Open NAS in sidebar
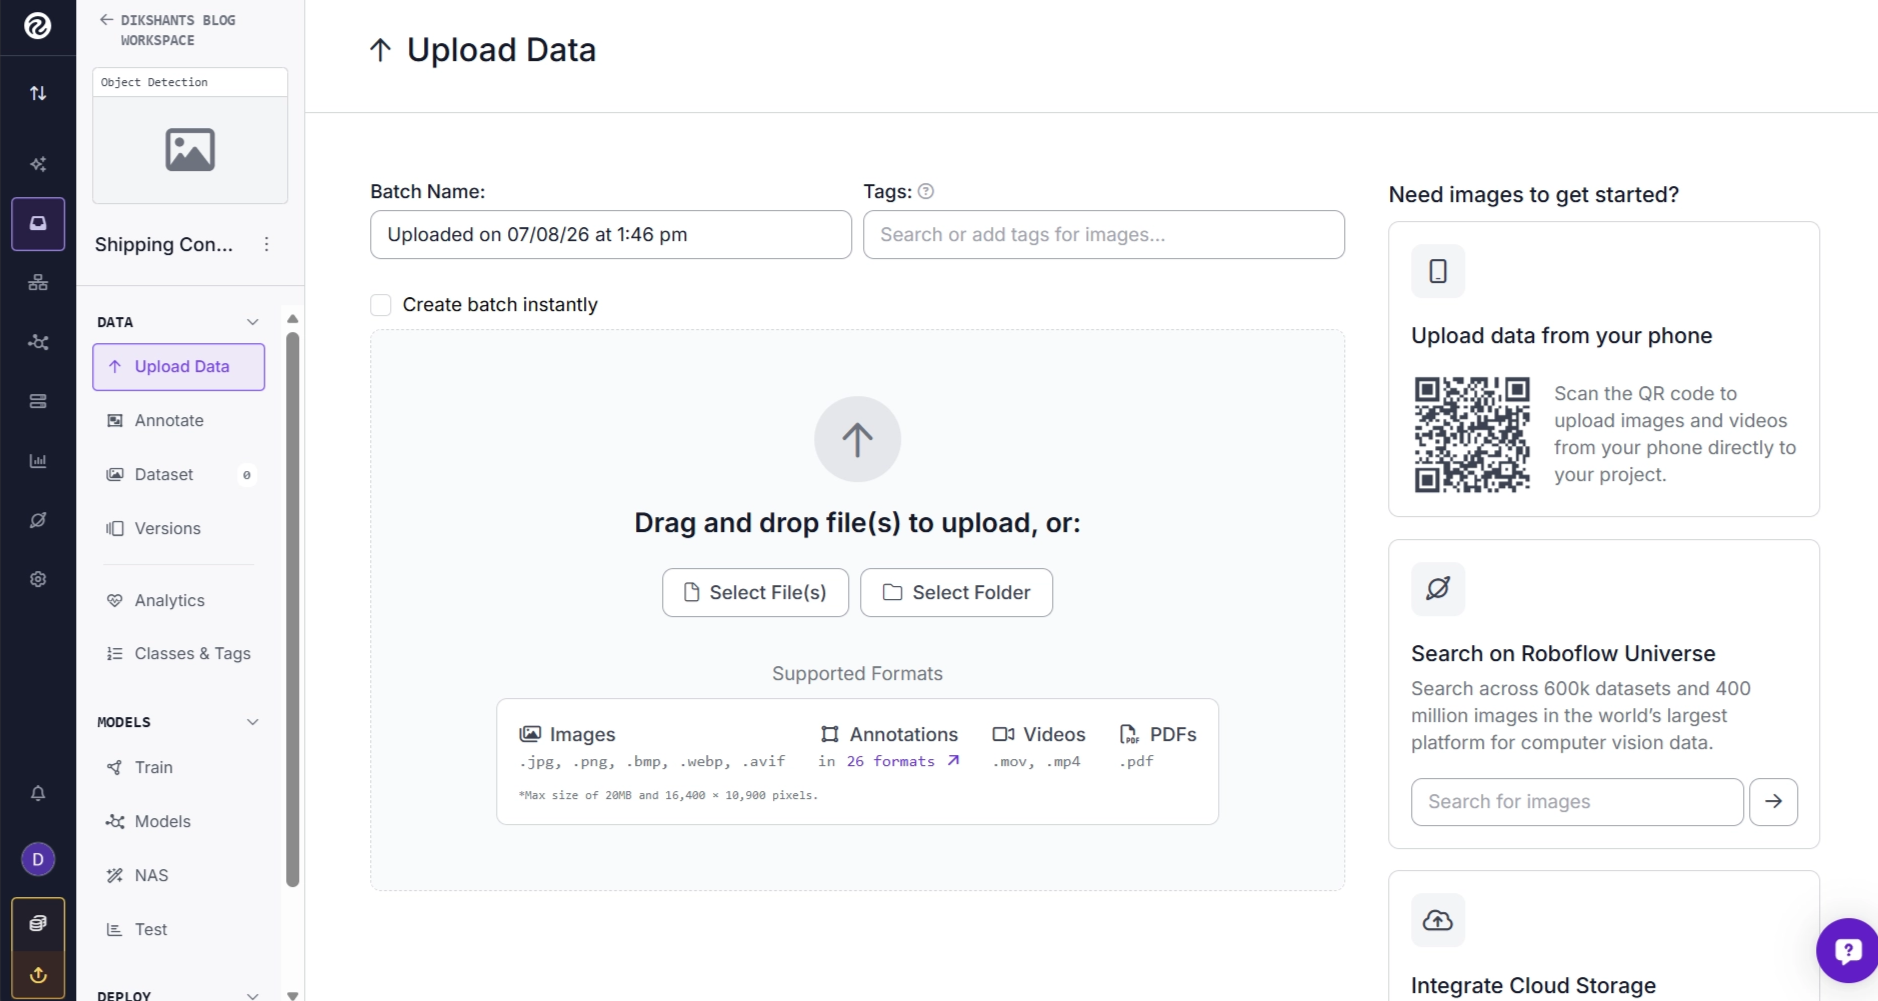The image size is (1878, 1001). [179, 876]
